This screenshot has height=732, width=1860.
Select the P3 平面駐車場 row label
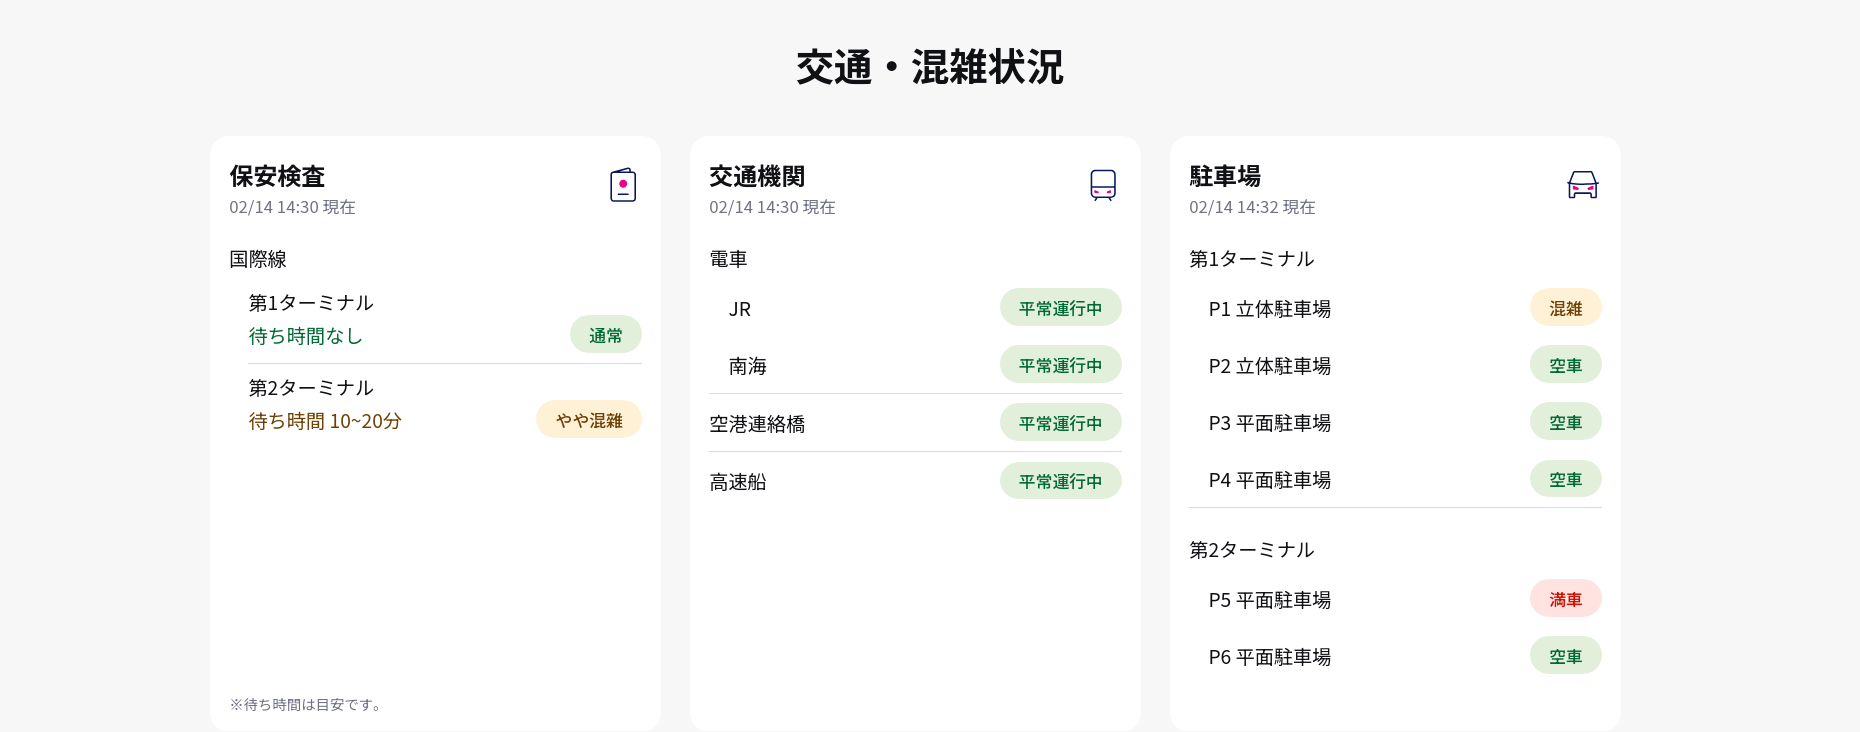click(x=1269, y=423)
